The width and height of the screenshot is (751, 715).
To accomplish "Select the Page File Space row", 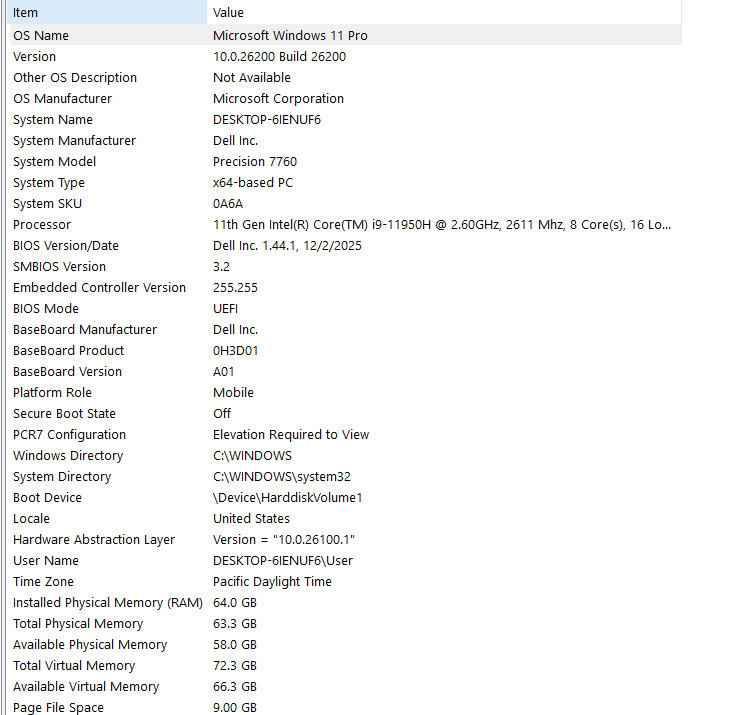I will (x=346, y=708).
